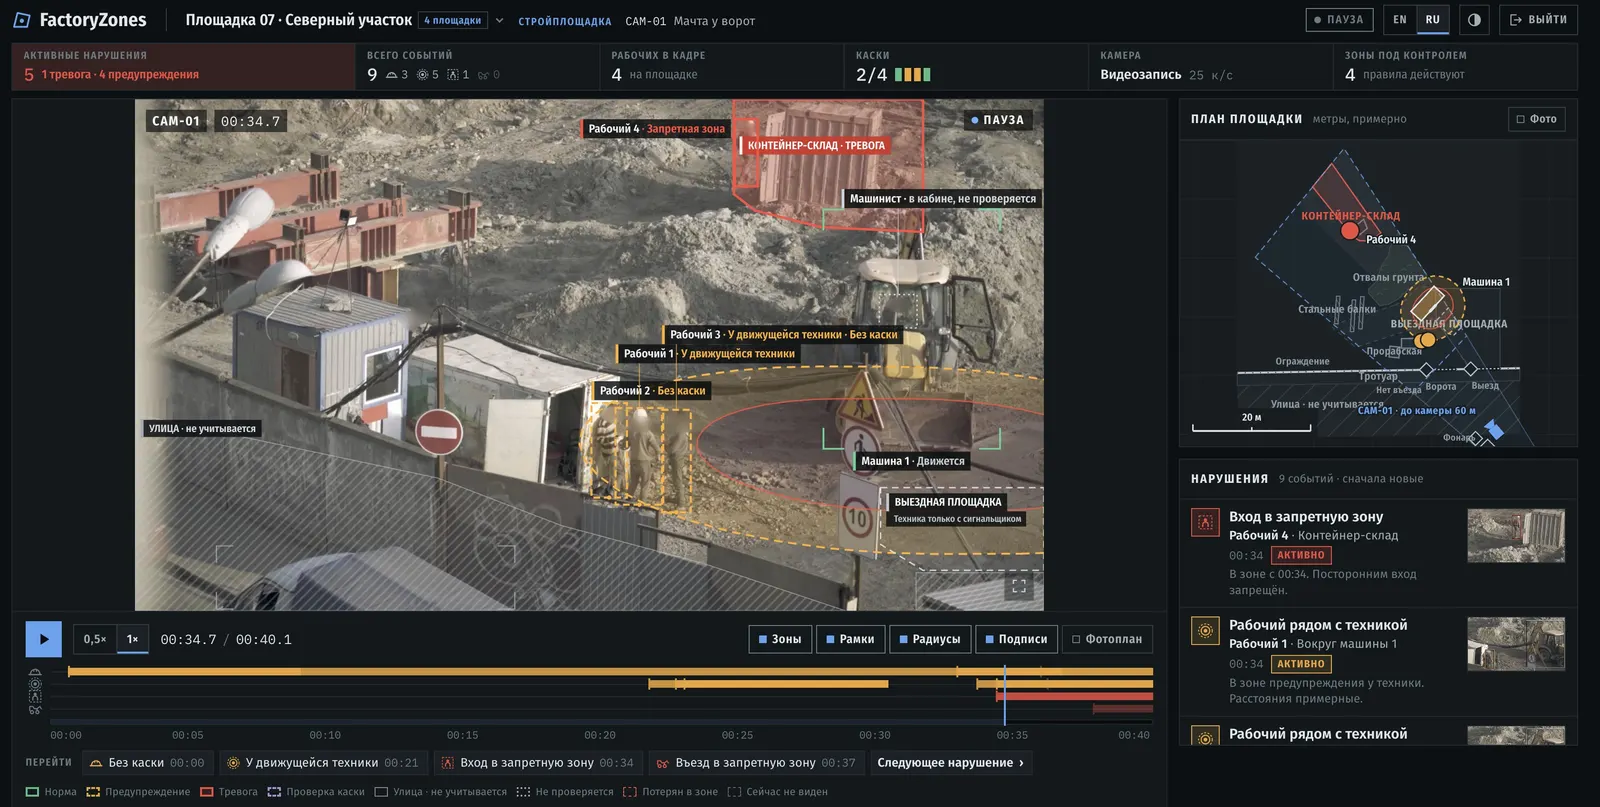Enable the Фотоплан overlay checkbox
The image size is (1600, 807).
tap(1107, 639)
